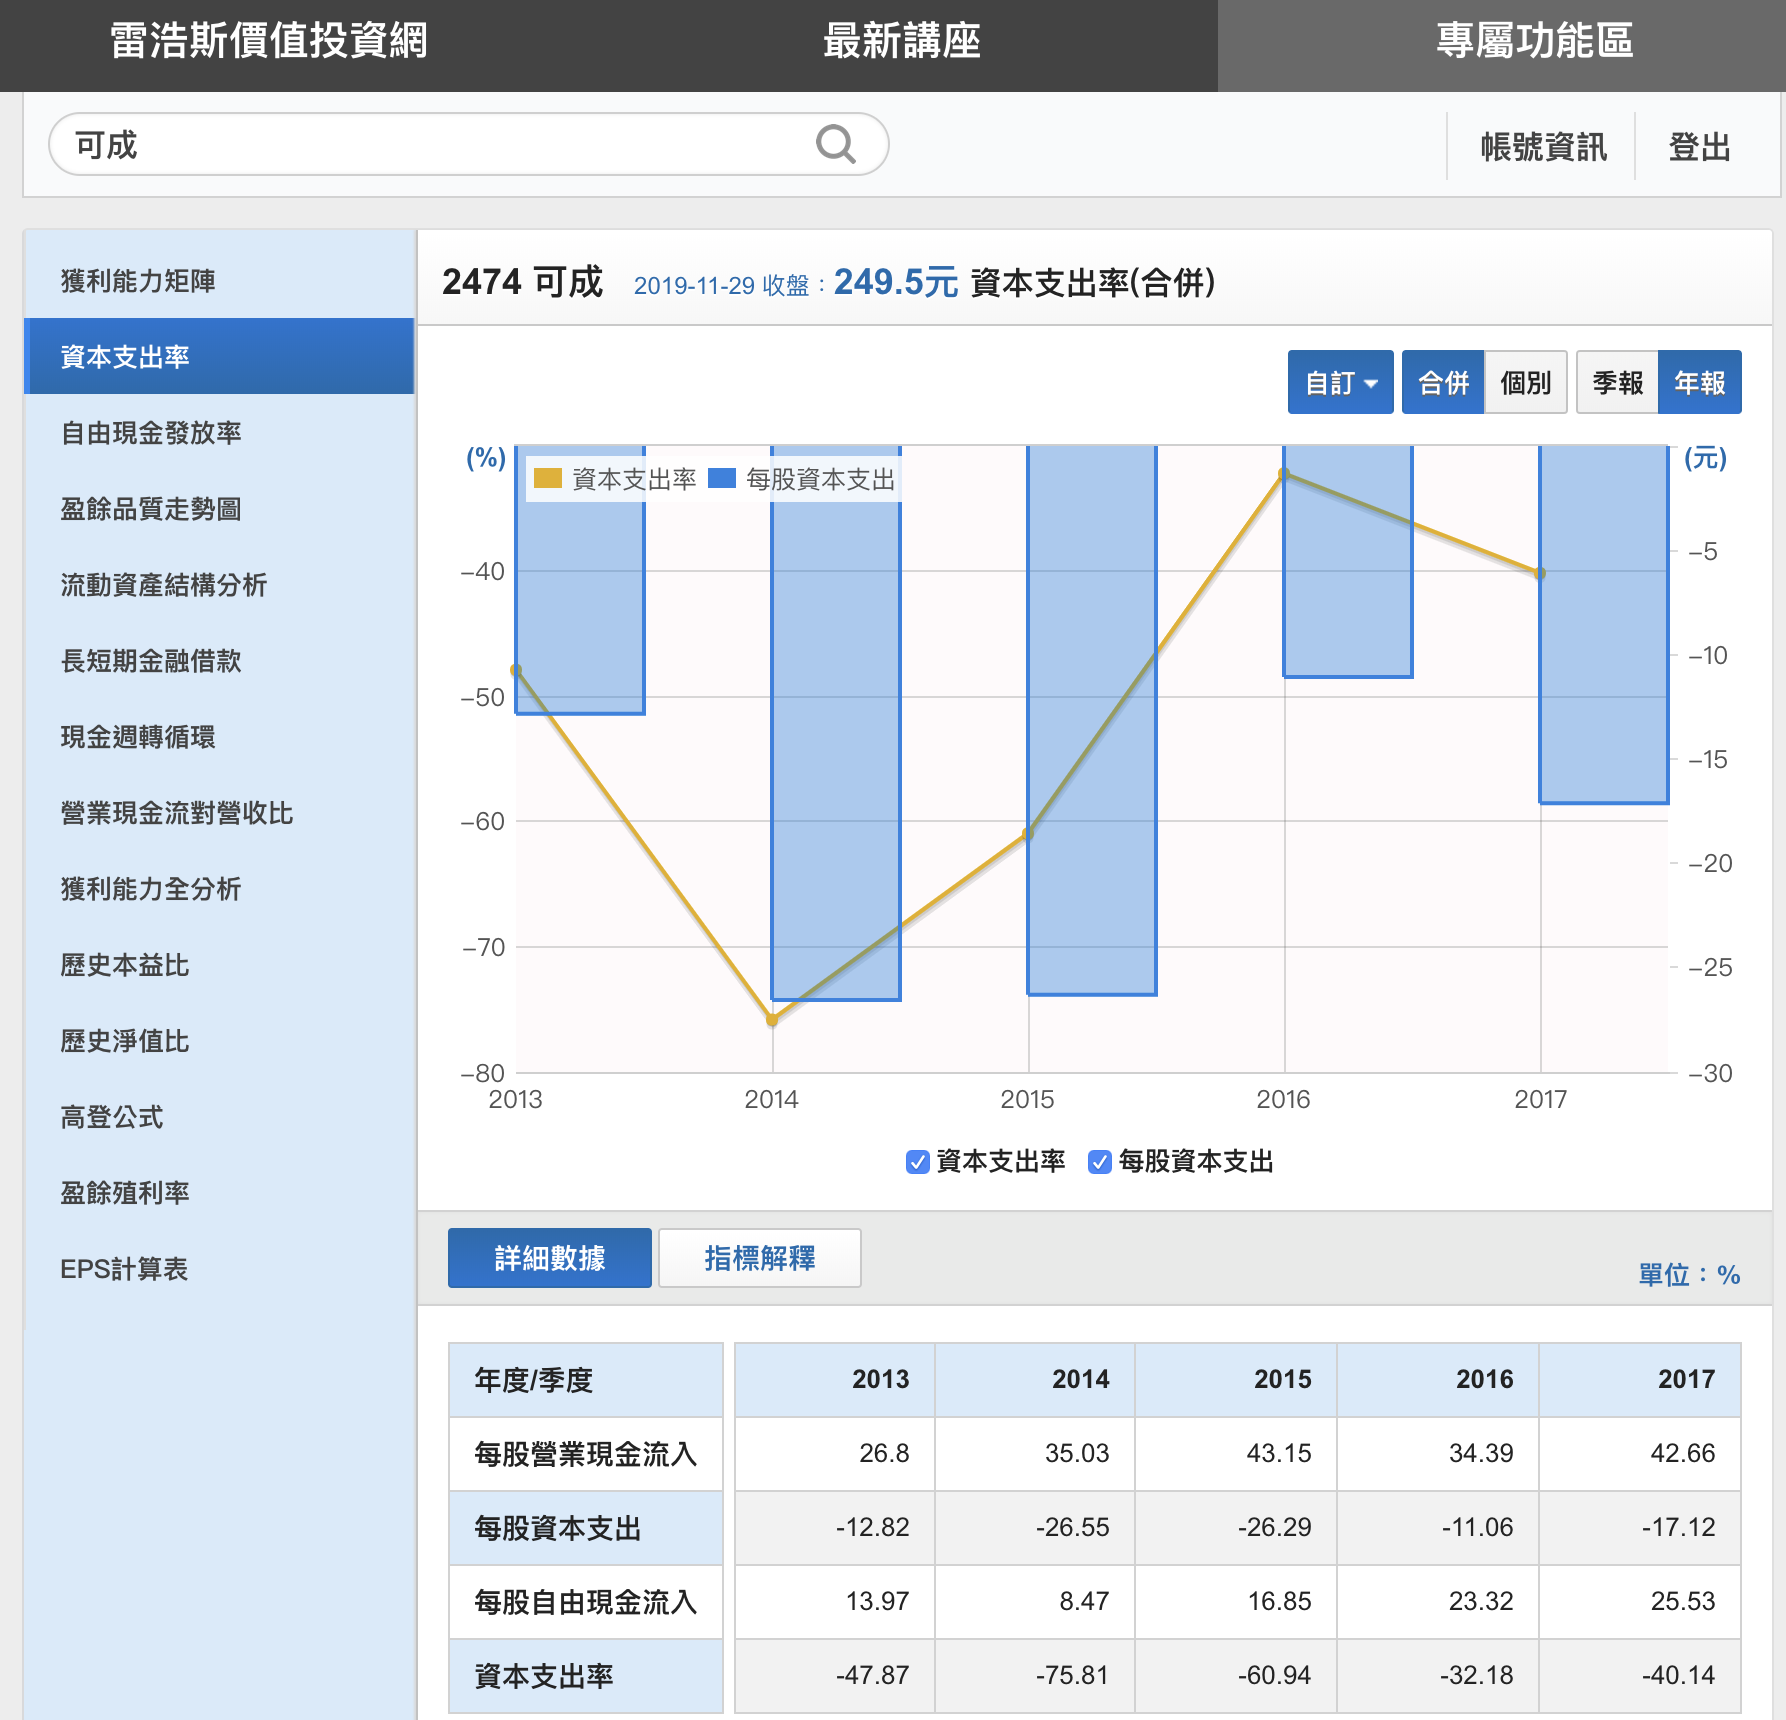
Task: Uncheck the 每股資本支出 checkbox
Action: [x=1099, y=1162]
